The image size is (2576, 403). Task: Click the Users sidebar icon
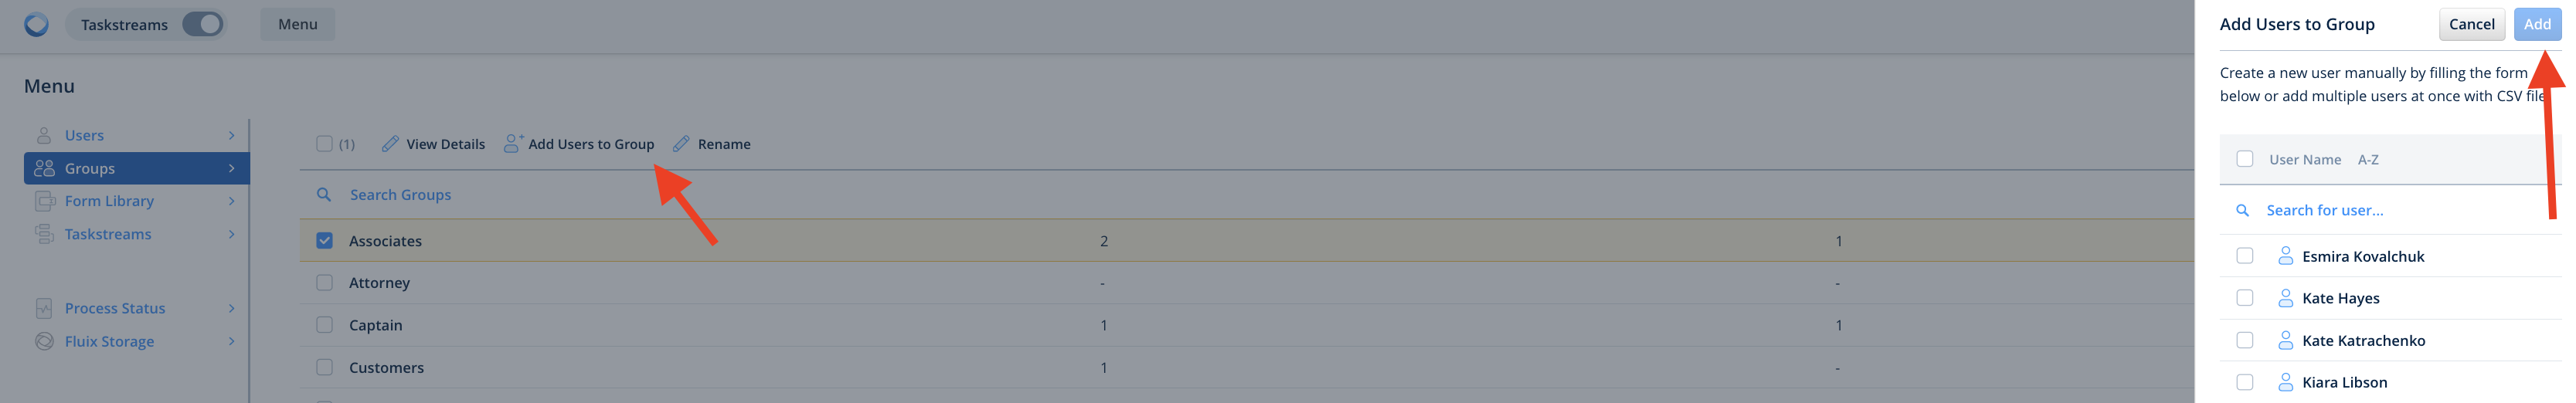(44, 135)
